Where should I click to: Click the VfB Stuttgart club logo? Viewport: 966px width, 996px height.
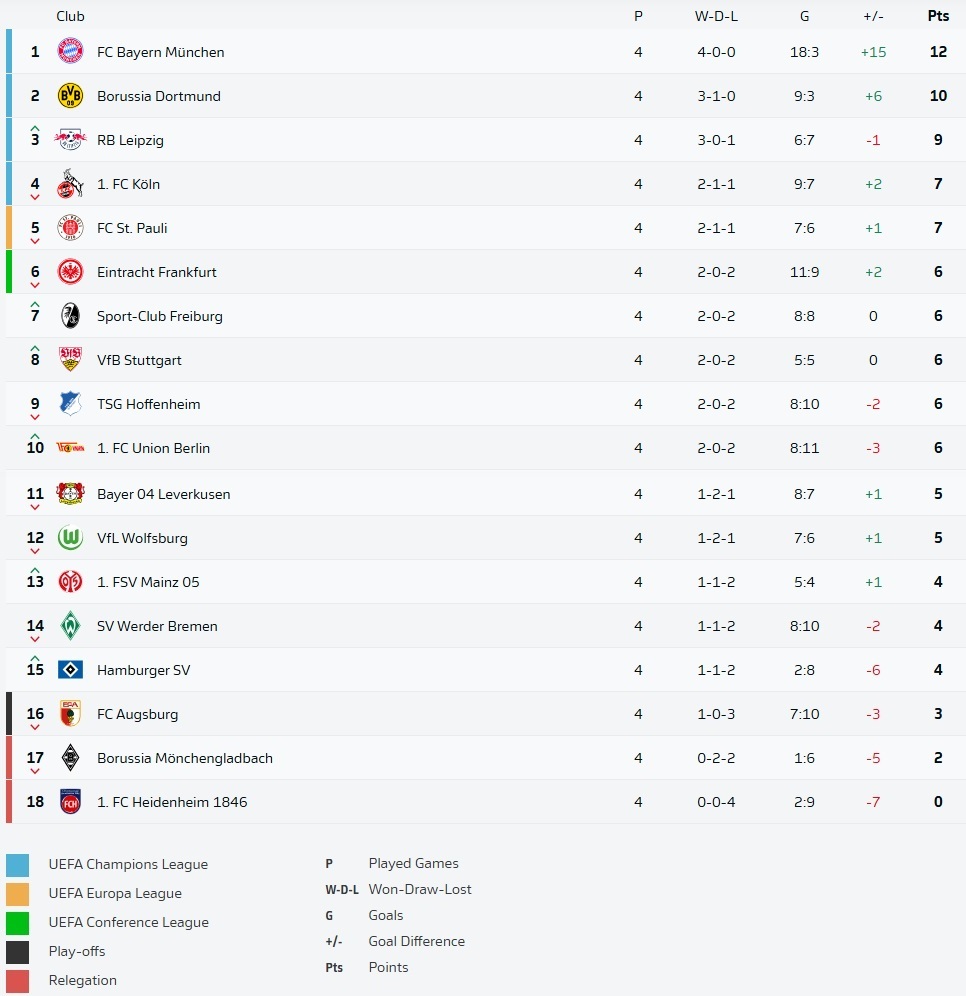click(x=70, y=360)
